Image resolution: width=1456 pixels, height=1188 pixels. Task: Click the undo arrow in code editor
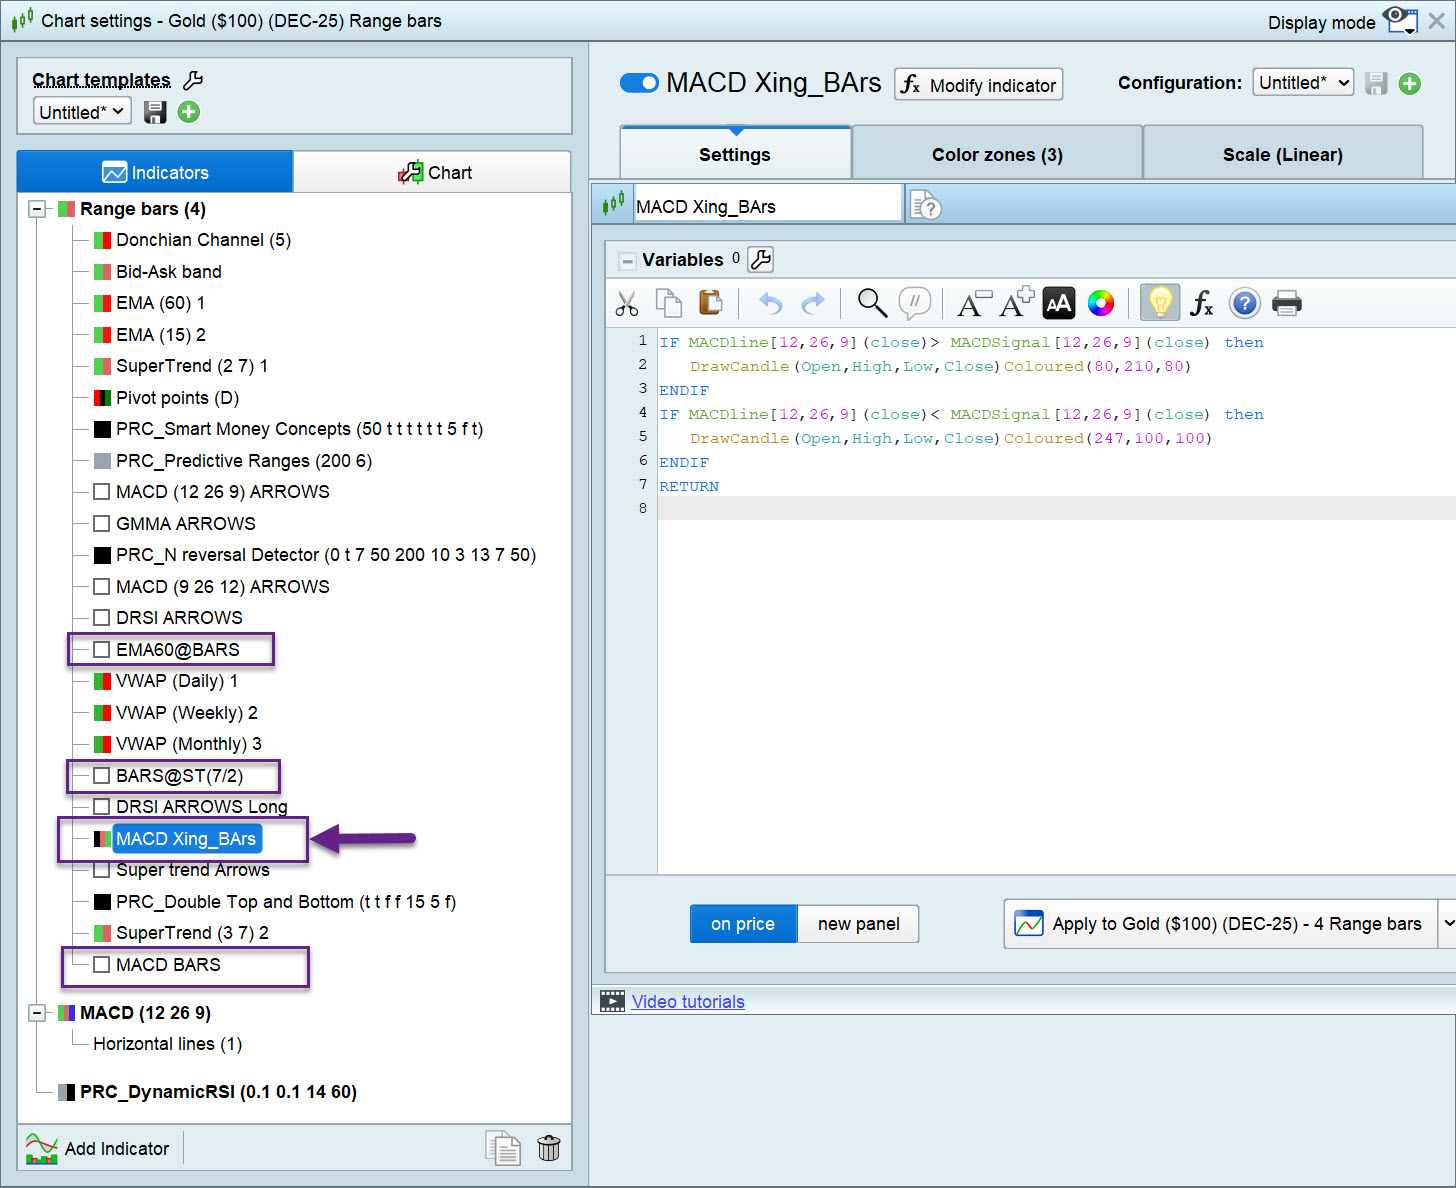[770, 303]
